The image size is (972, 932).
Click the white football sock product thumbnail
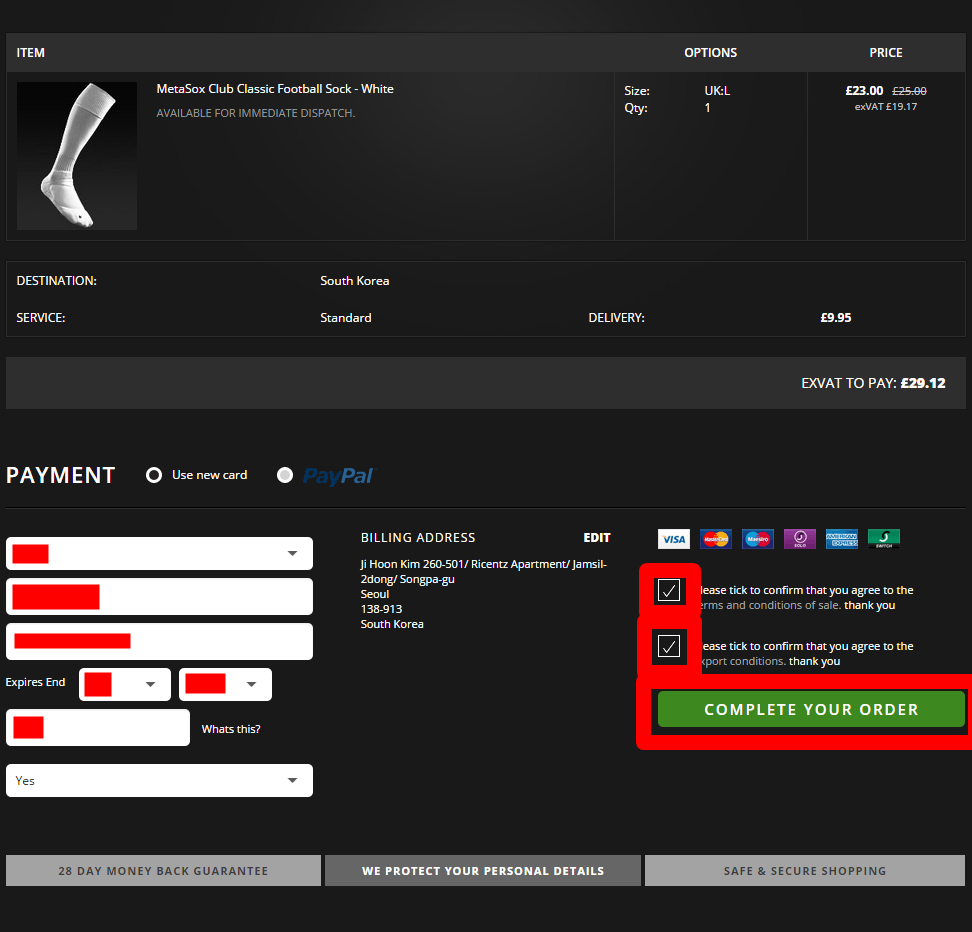click(x=77, y=156)
